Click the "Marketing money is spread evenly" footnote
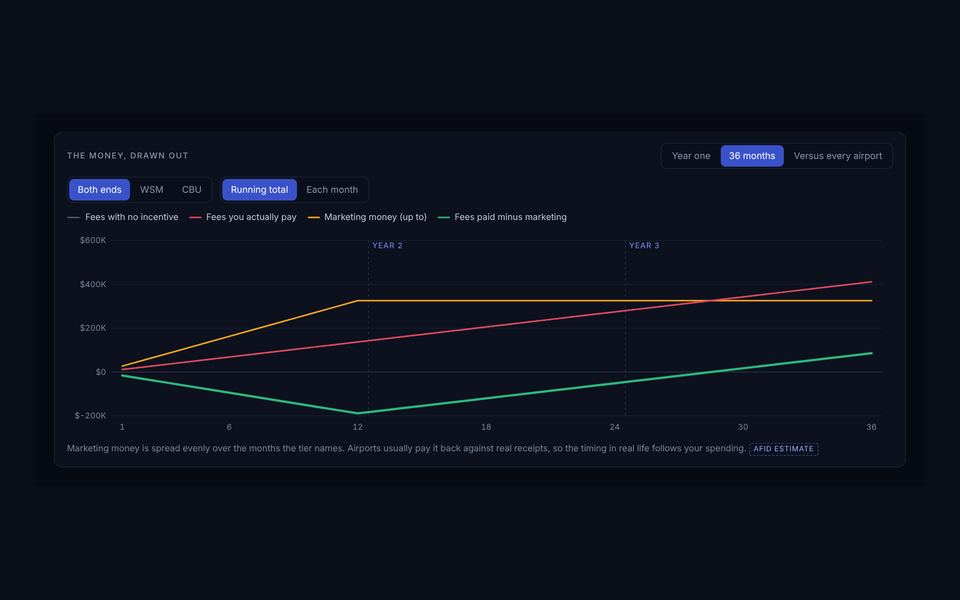 coord(407,449)
